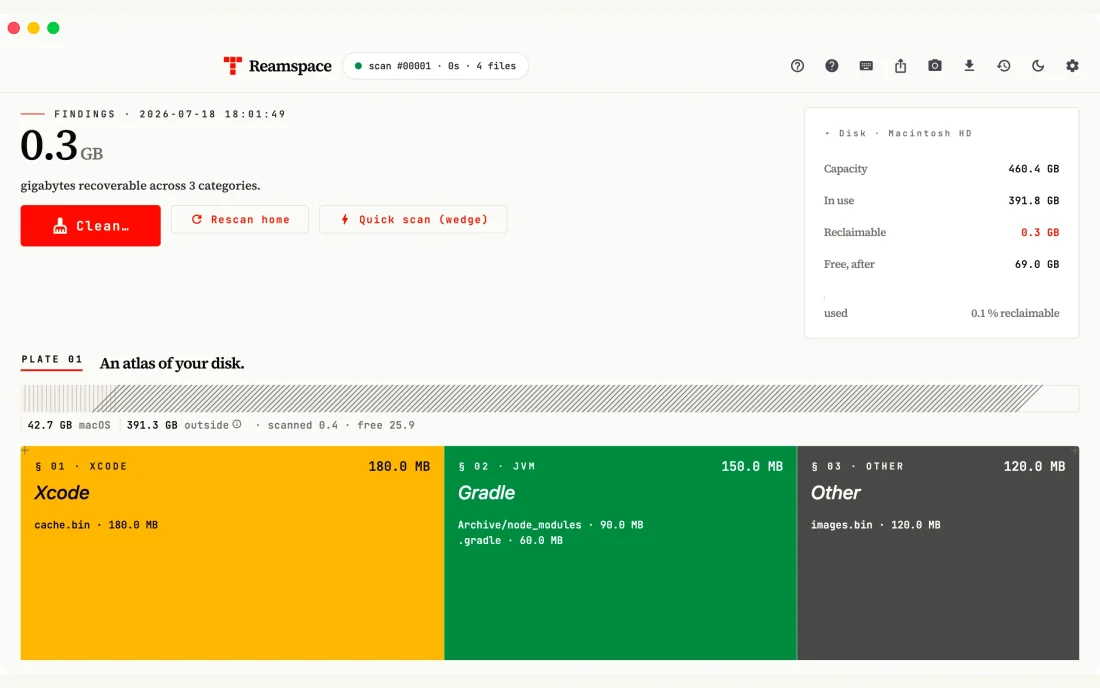Toggle dark mode with moon icon
Screen dimensions: 1100x688
click(1038, 66)
